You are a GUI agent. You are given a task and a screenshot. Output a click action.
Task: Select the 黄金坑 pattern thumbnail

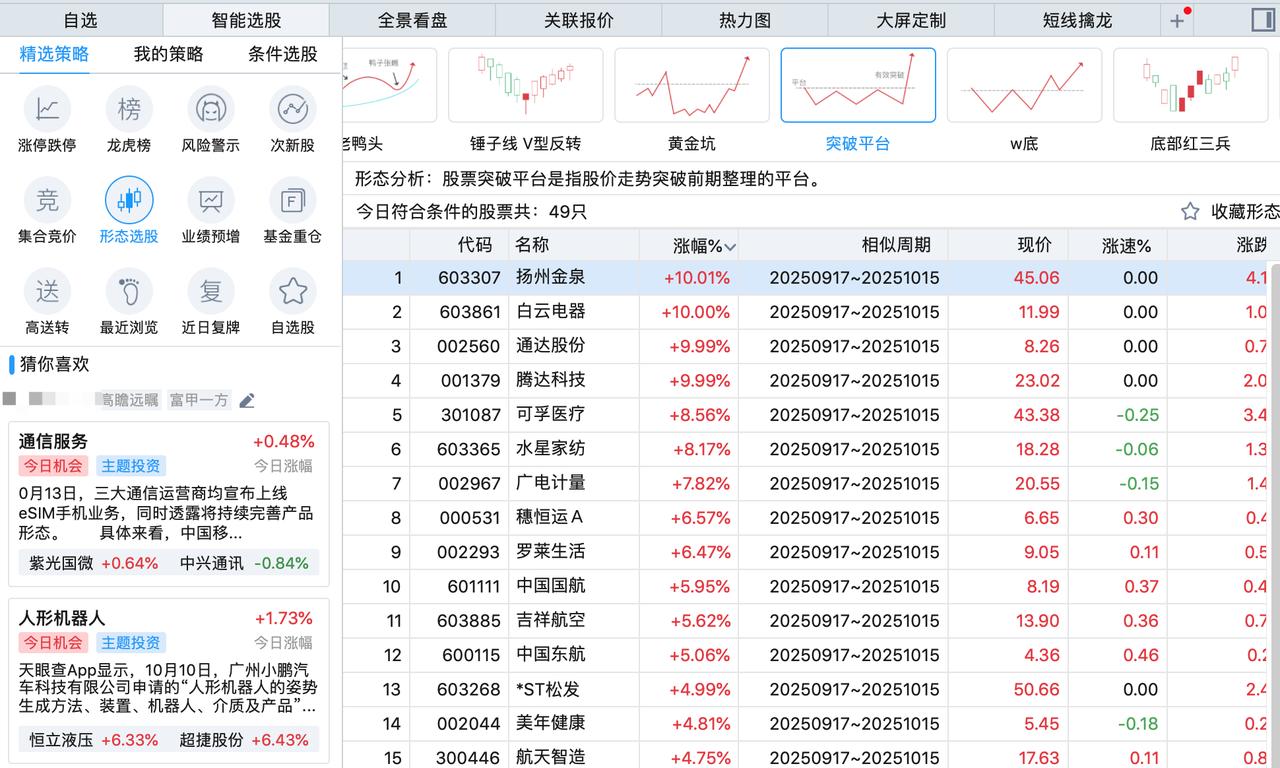691,85
